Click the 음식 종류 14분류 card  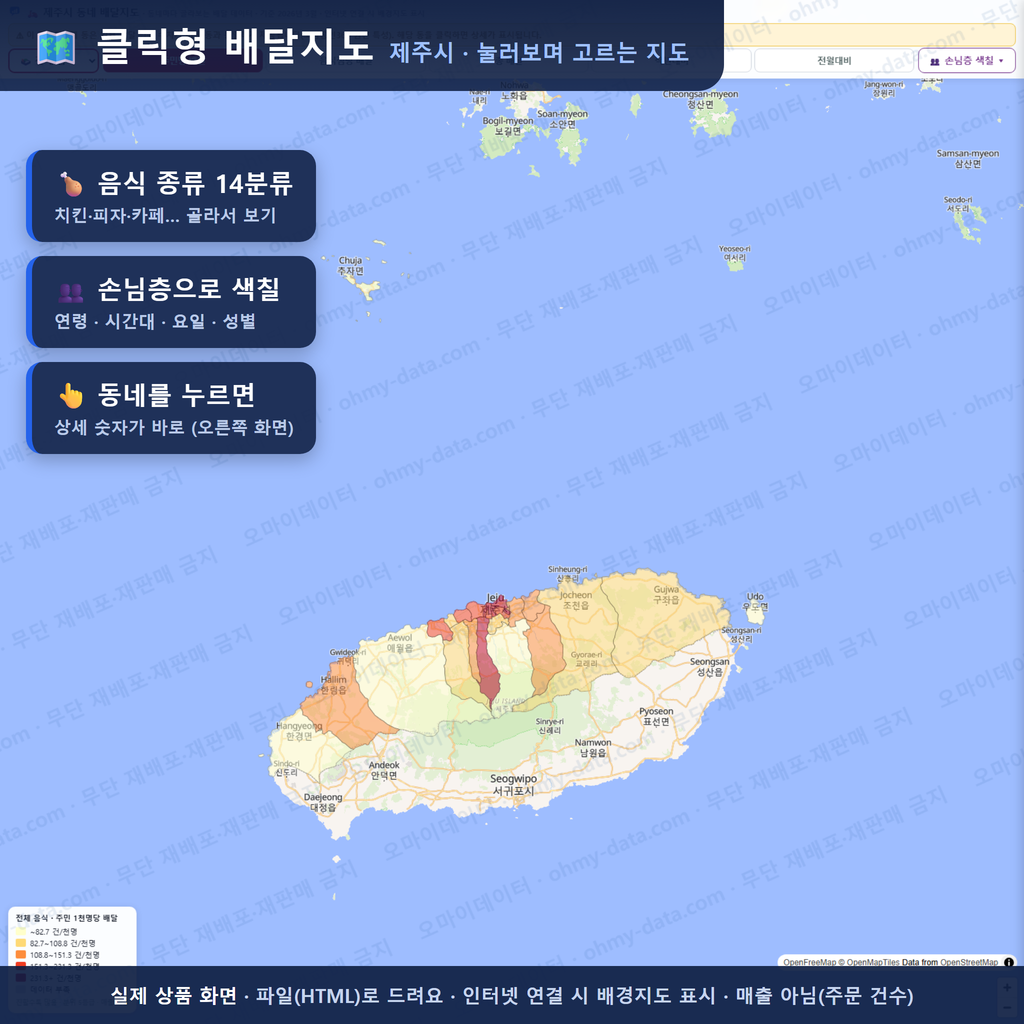[172, 196]
